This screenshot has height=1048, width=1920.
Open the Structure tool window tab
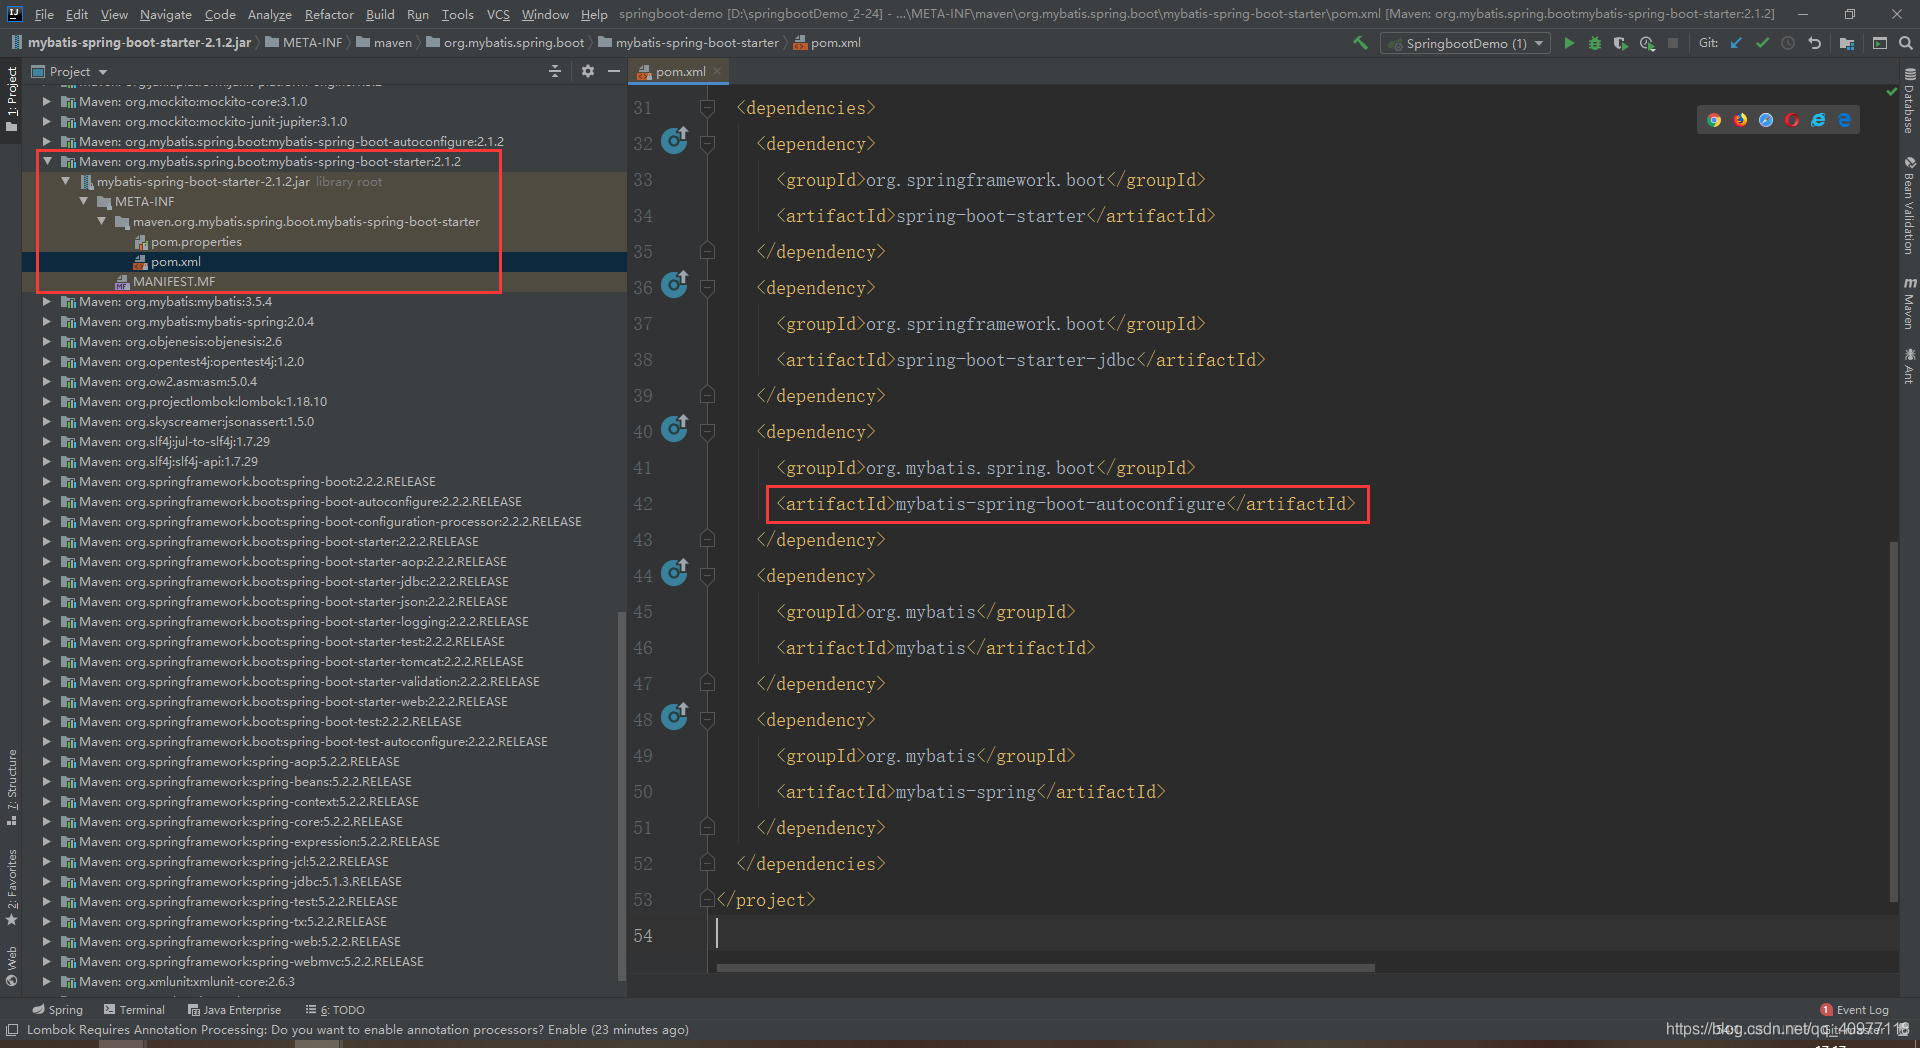pos(12,788)
